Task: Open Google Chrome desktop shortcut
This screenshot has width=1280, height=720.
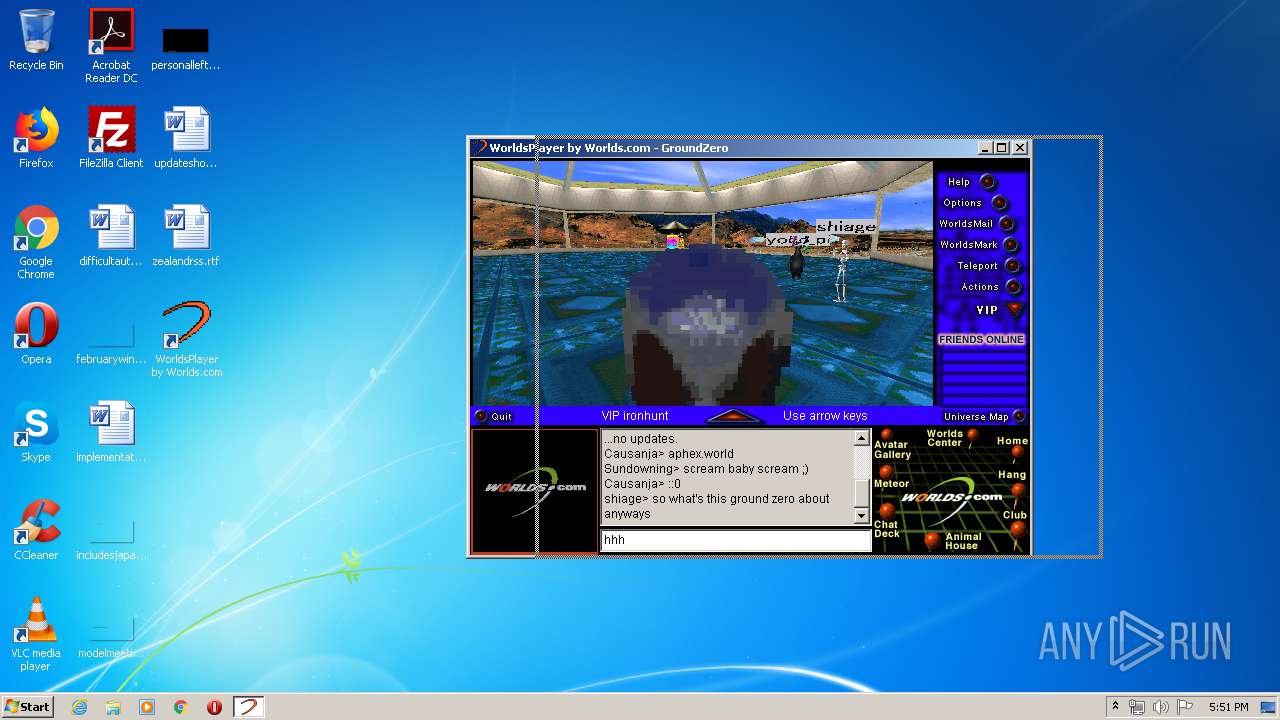Action: [36, 242]
